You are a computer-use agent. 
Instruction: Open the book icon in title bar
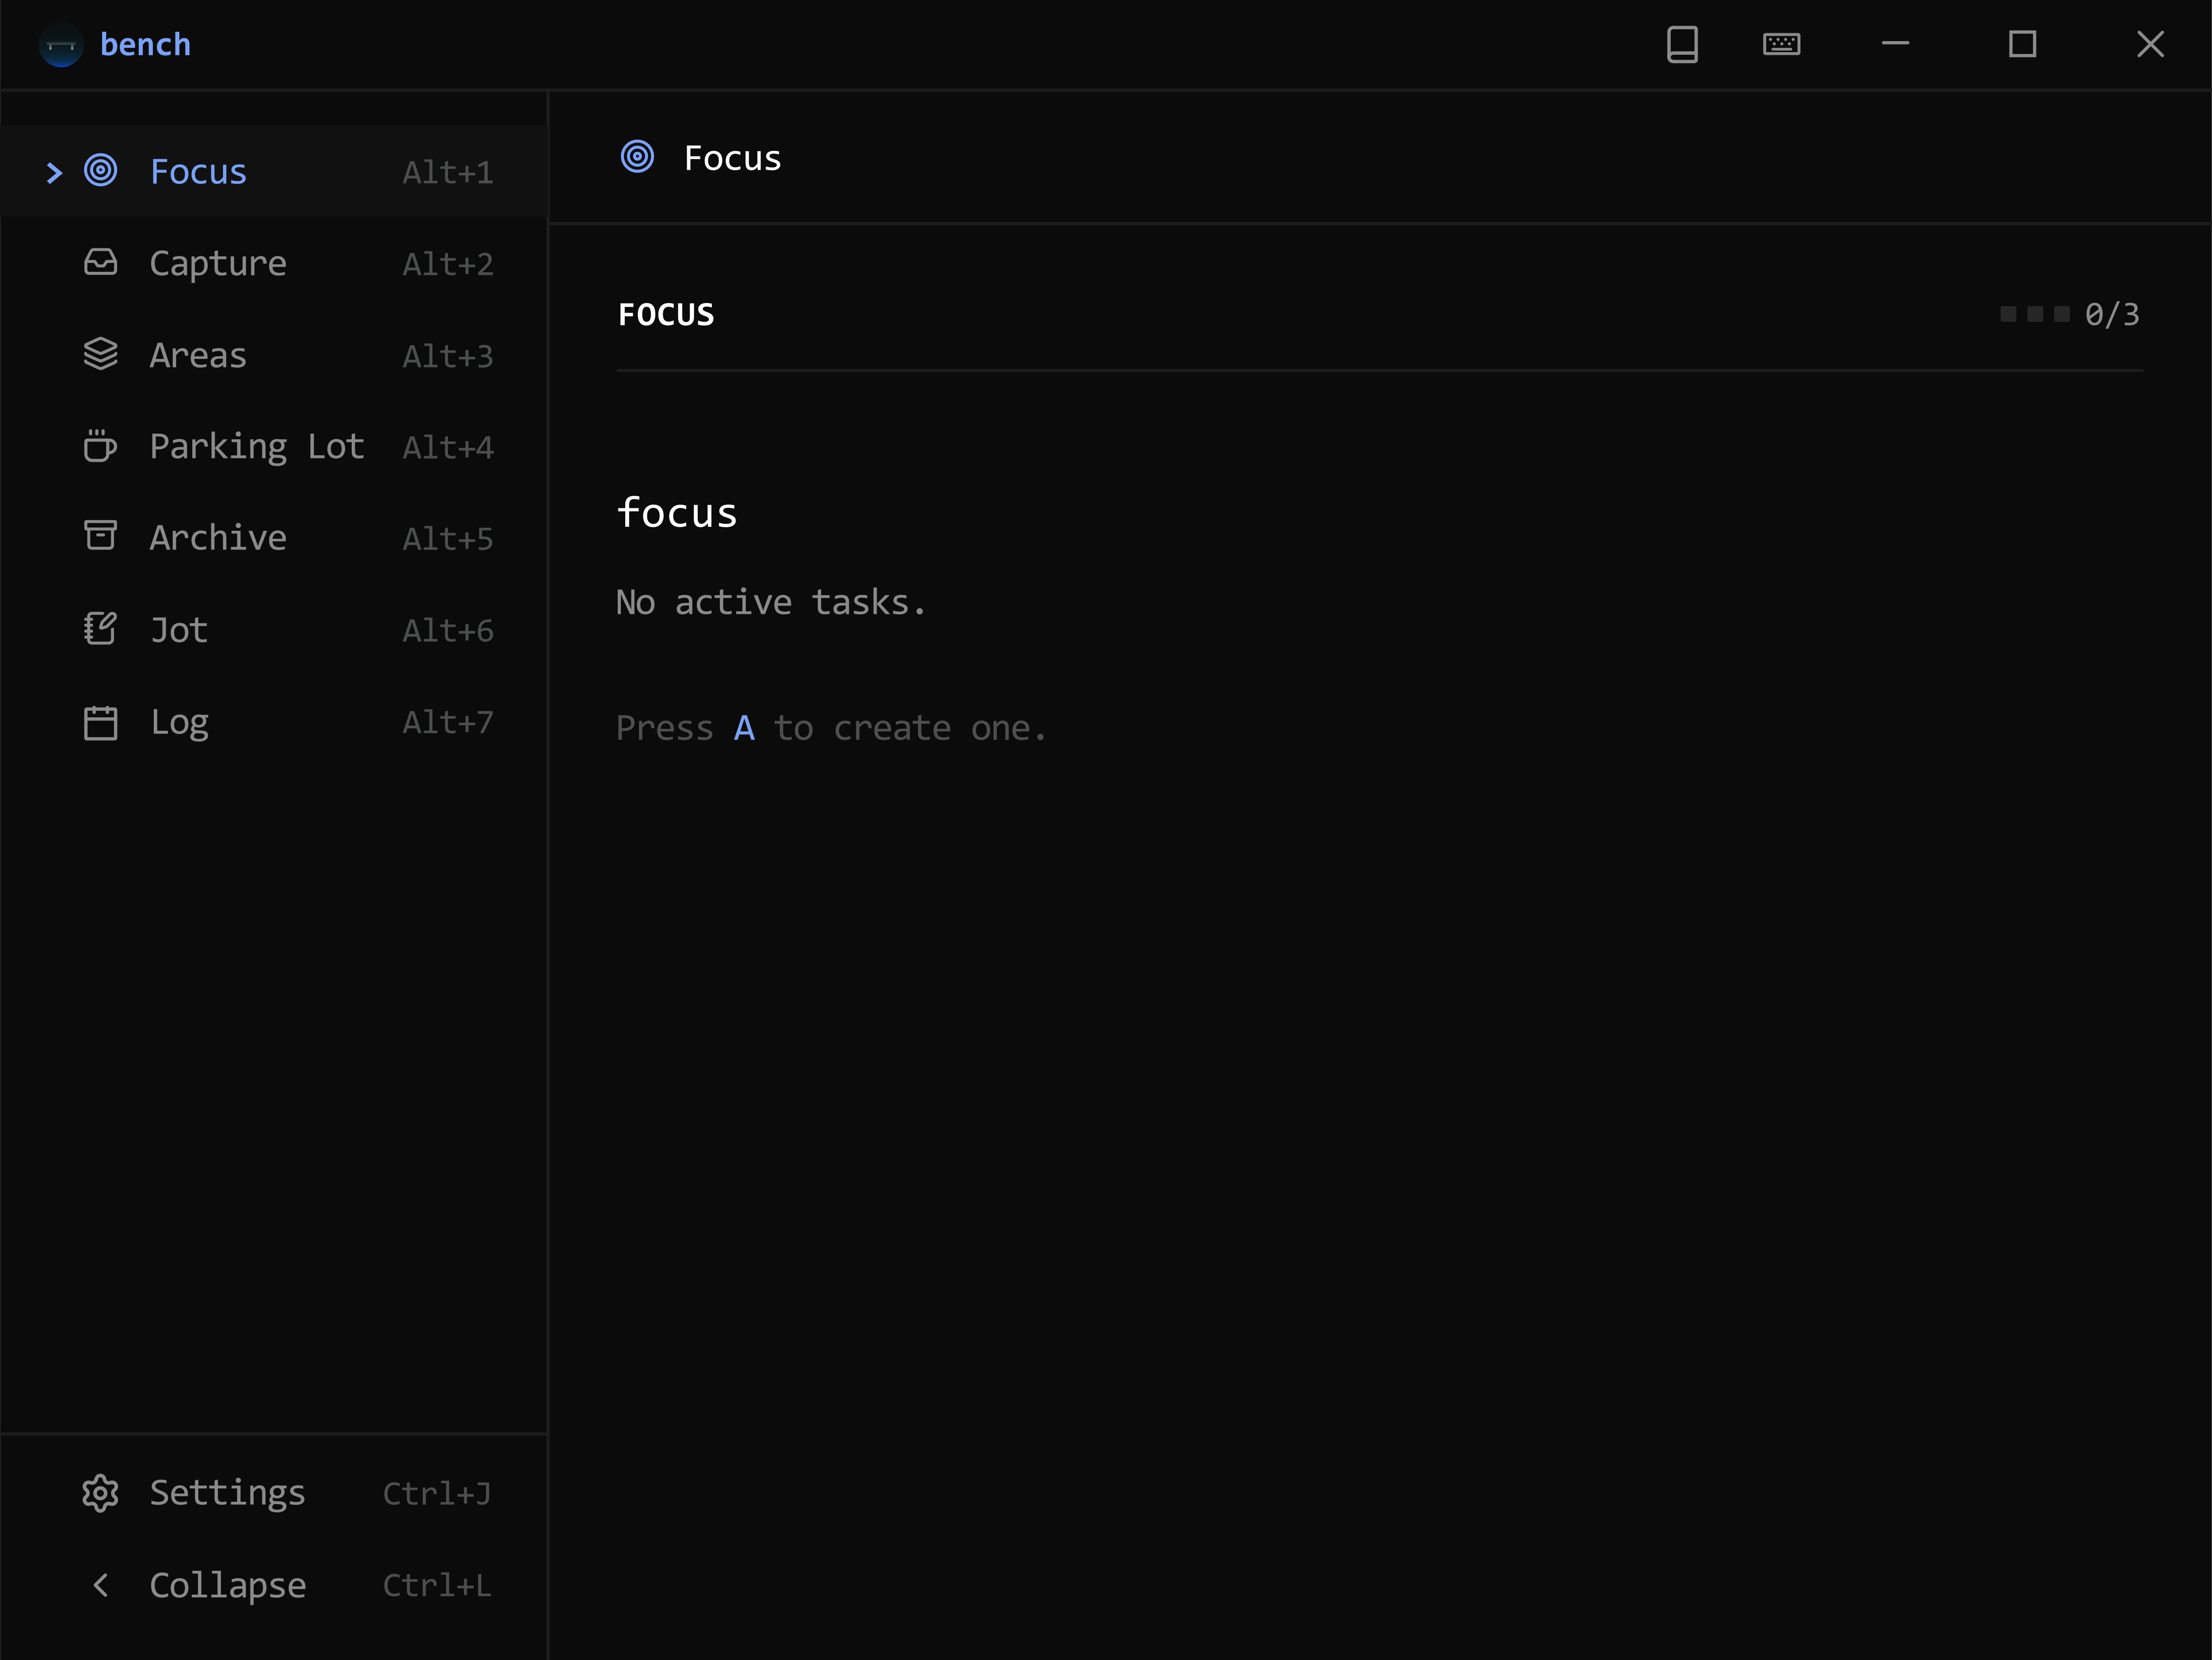click(1682, 44)
